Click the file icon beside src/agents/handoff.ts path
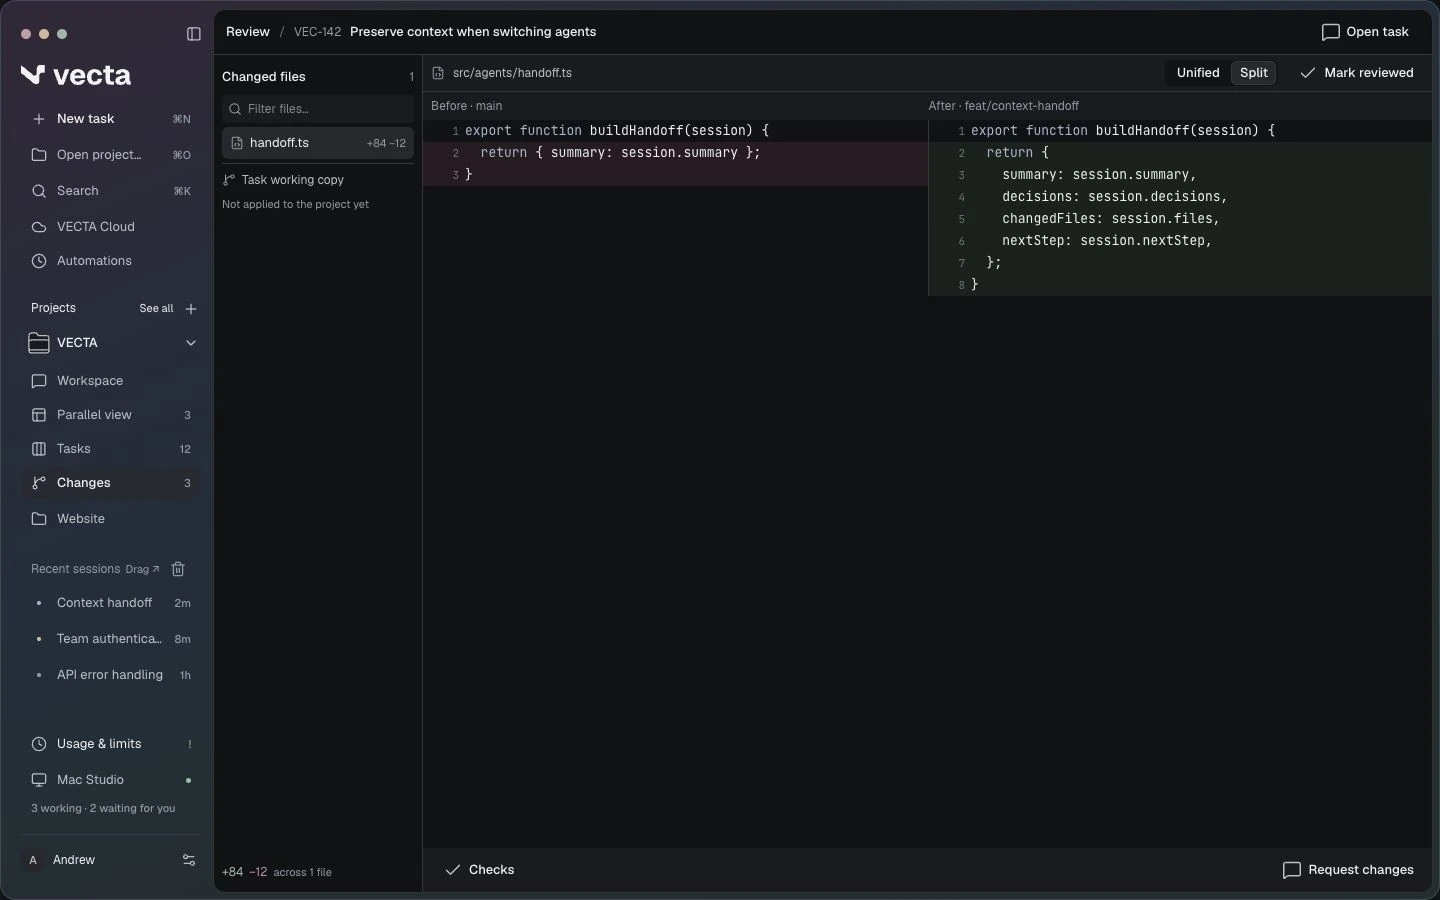Image resolution: width=1440 pixels, height=900 pixels. click(x=438, y=73)
